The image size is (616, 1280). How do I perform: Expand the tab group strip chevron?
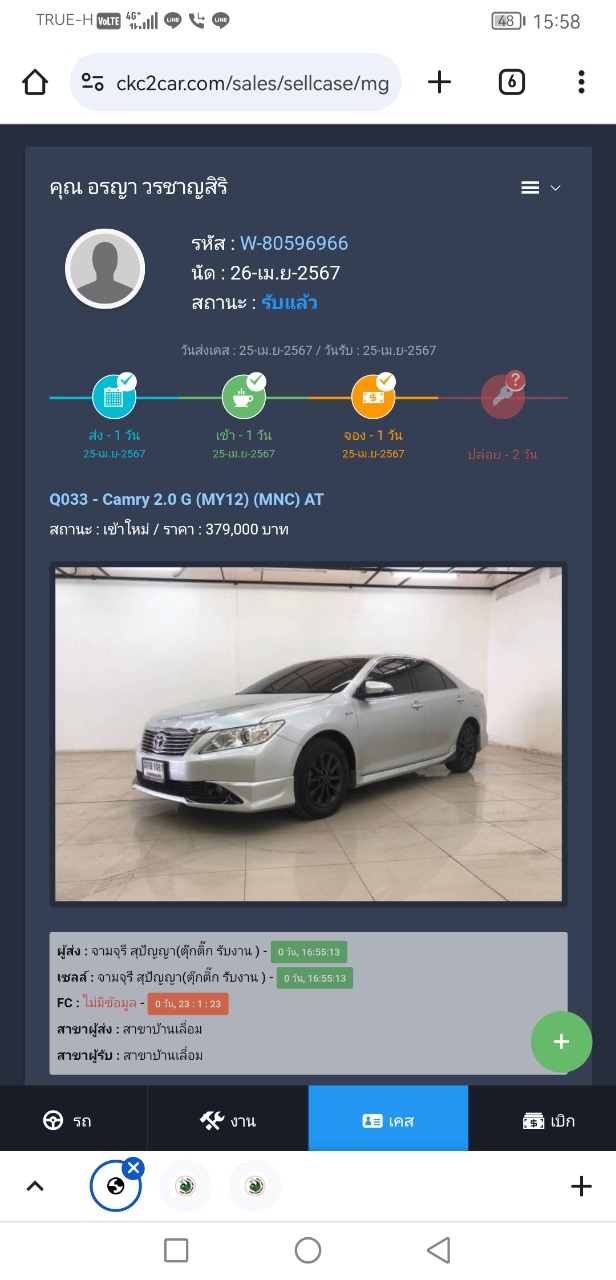coord(35,1187)
